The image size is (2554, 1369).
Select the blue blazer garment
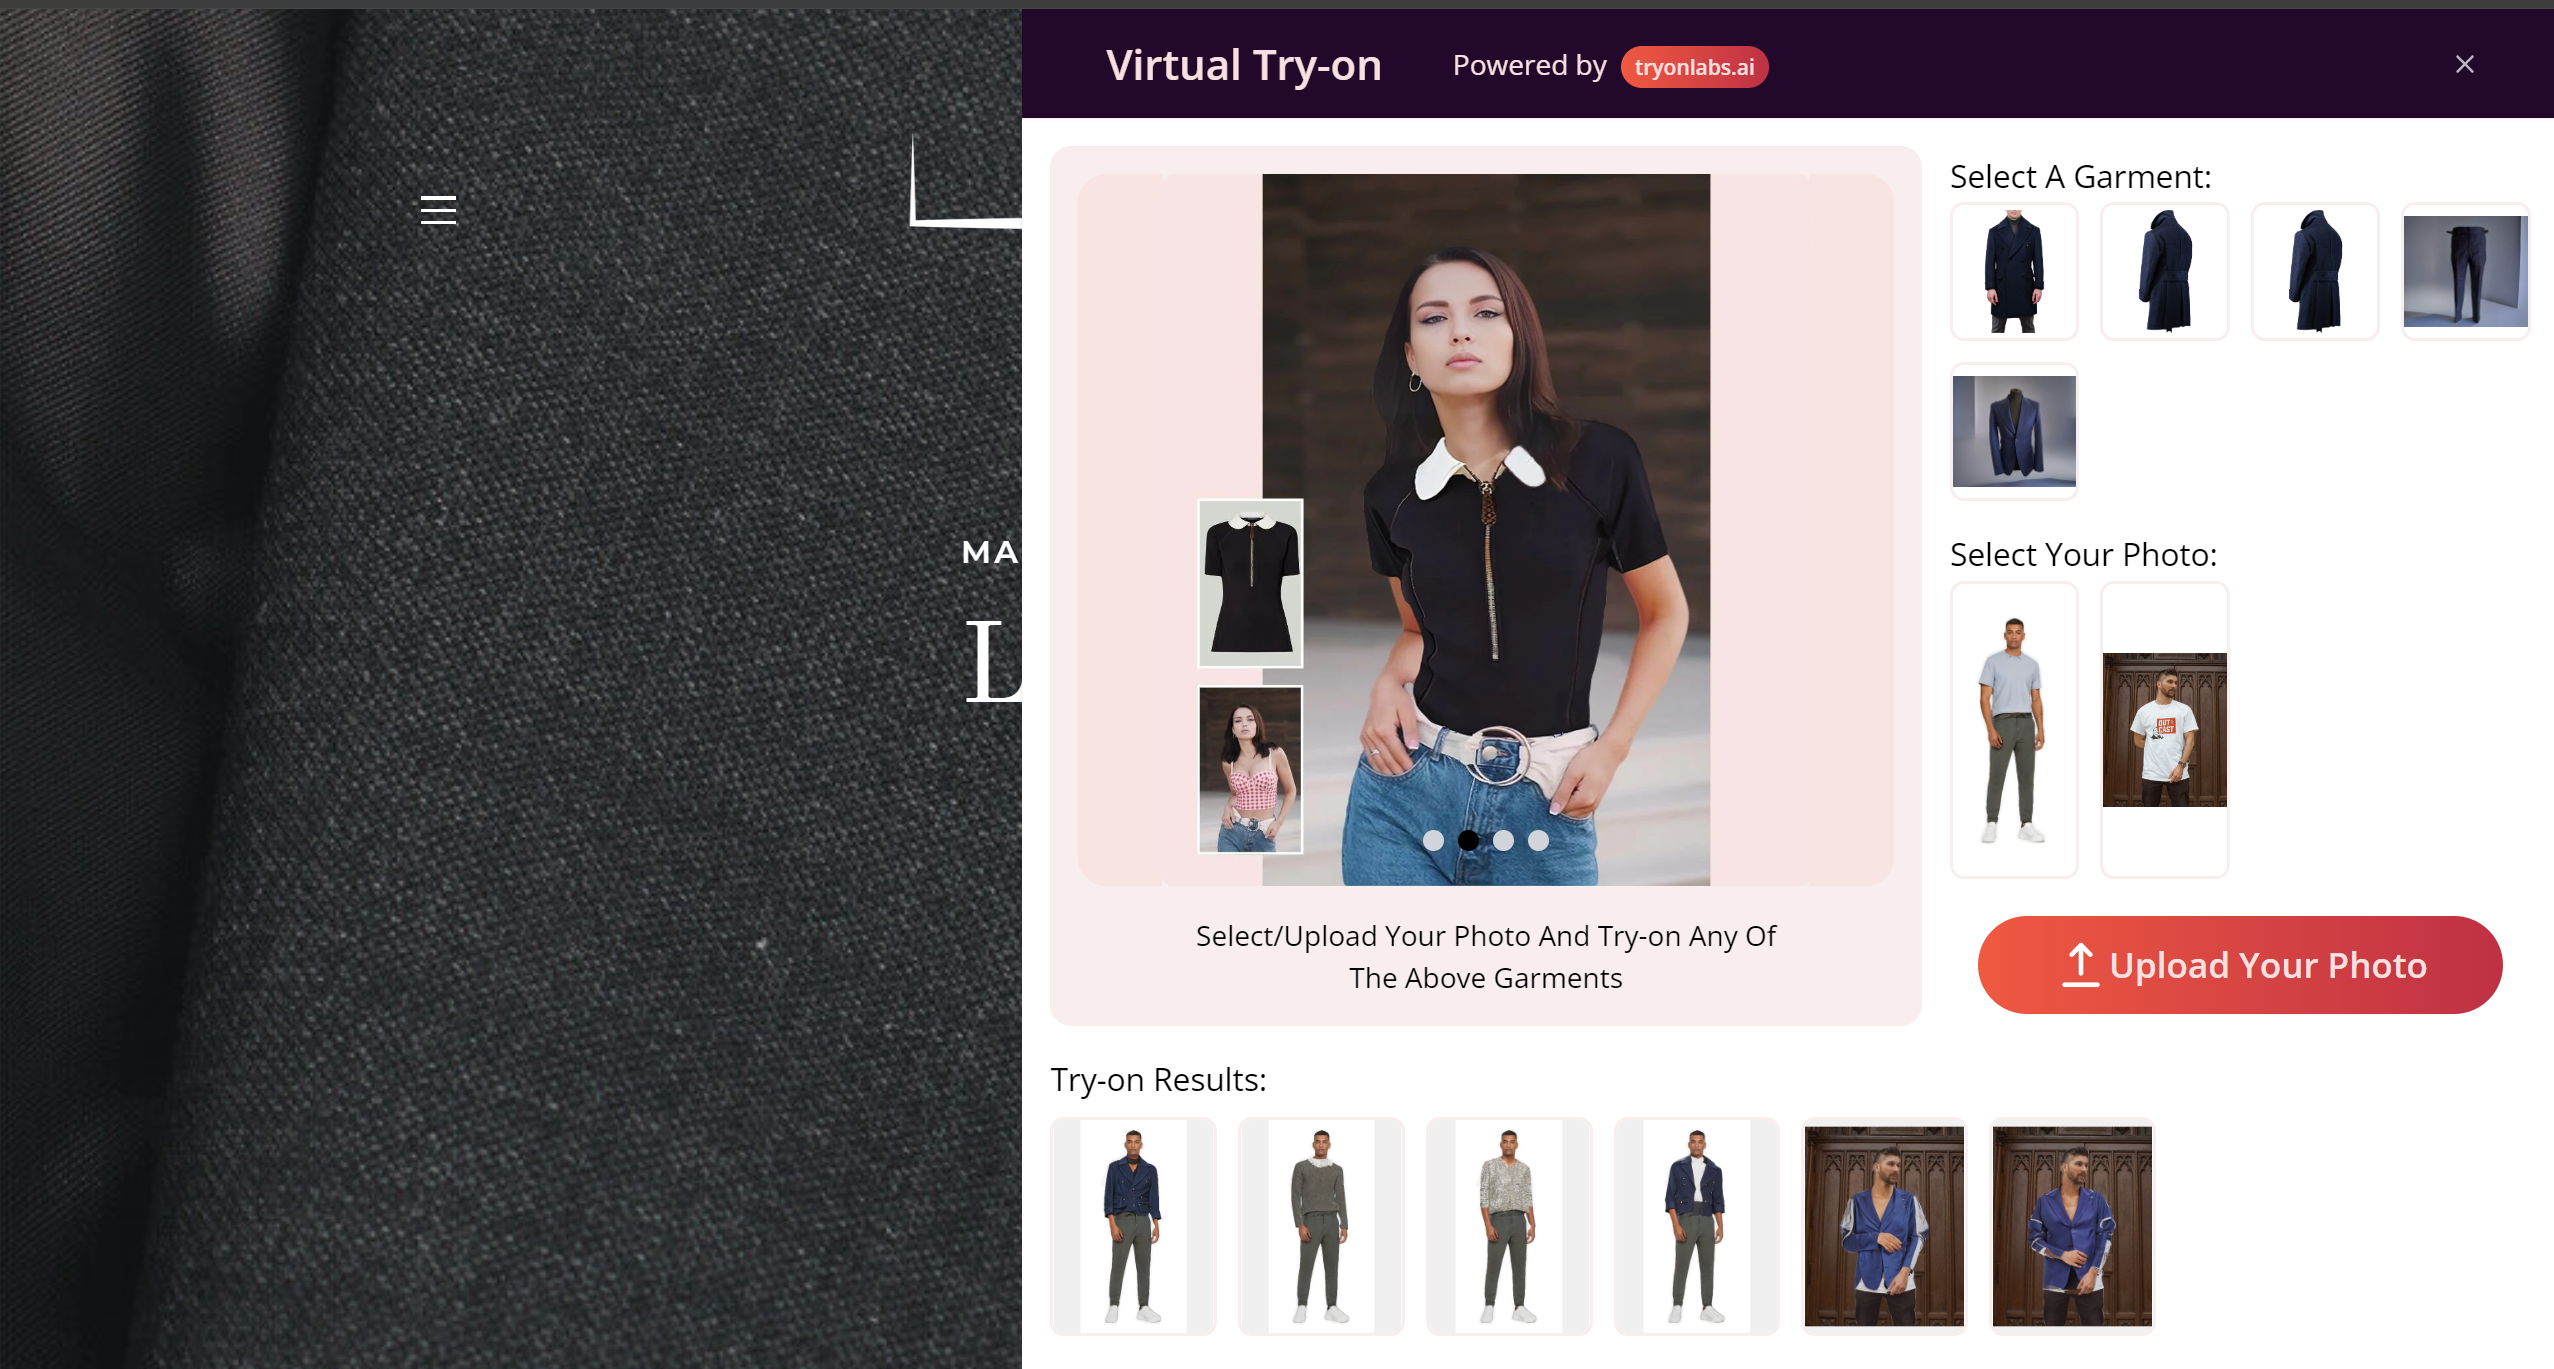click(x=2014, y=431)
